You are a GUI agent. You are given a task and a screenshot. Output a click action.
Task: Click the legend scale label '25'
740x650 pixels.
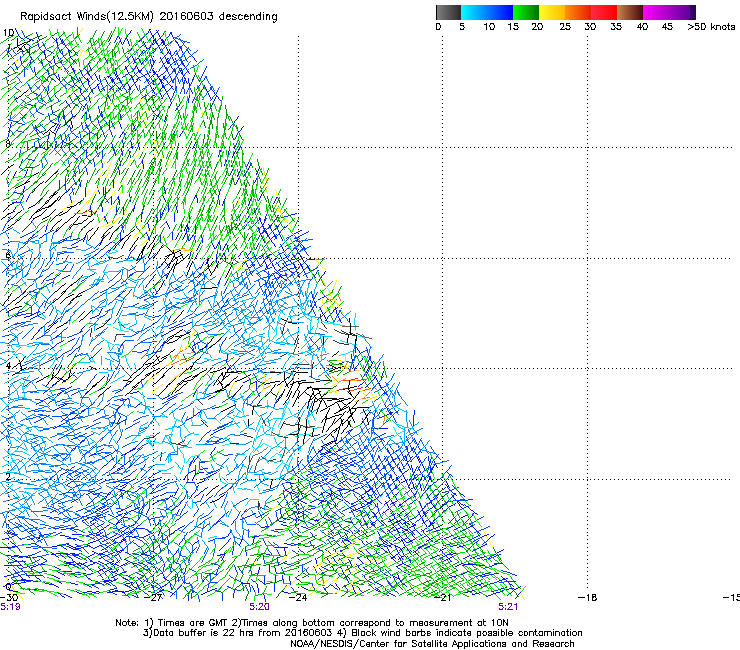pos(565,26)
